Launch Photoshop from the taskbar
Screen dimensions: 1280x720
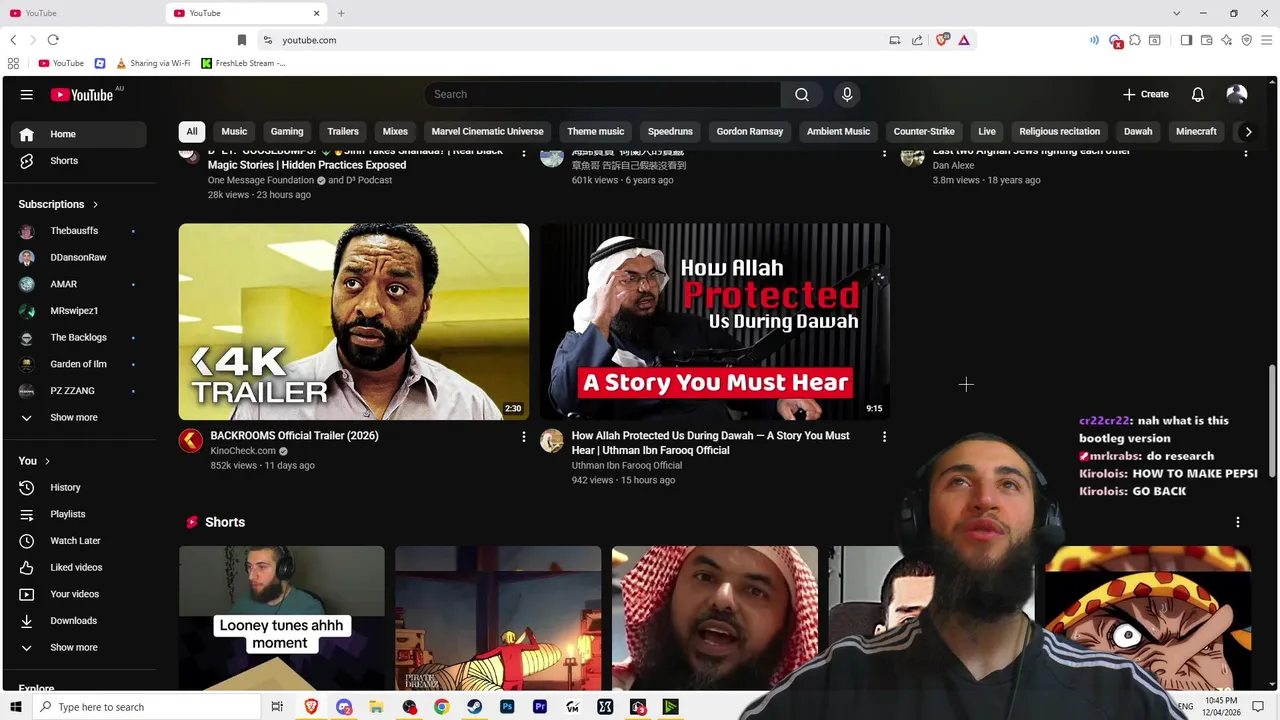click(507, 707)
